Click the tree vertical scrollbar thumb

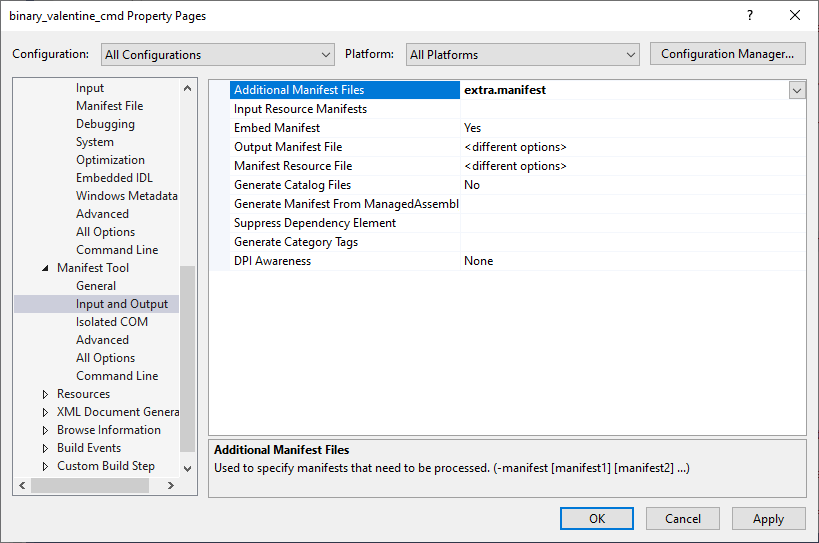[x=188, y=359]
